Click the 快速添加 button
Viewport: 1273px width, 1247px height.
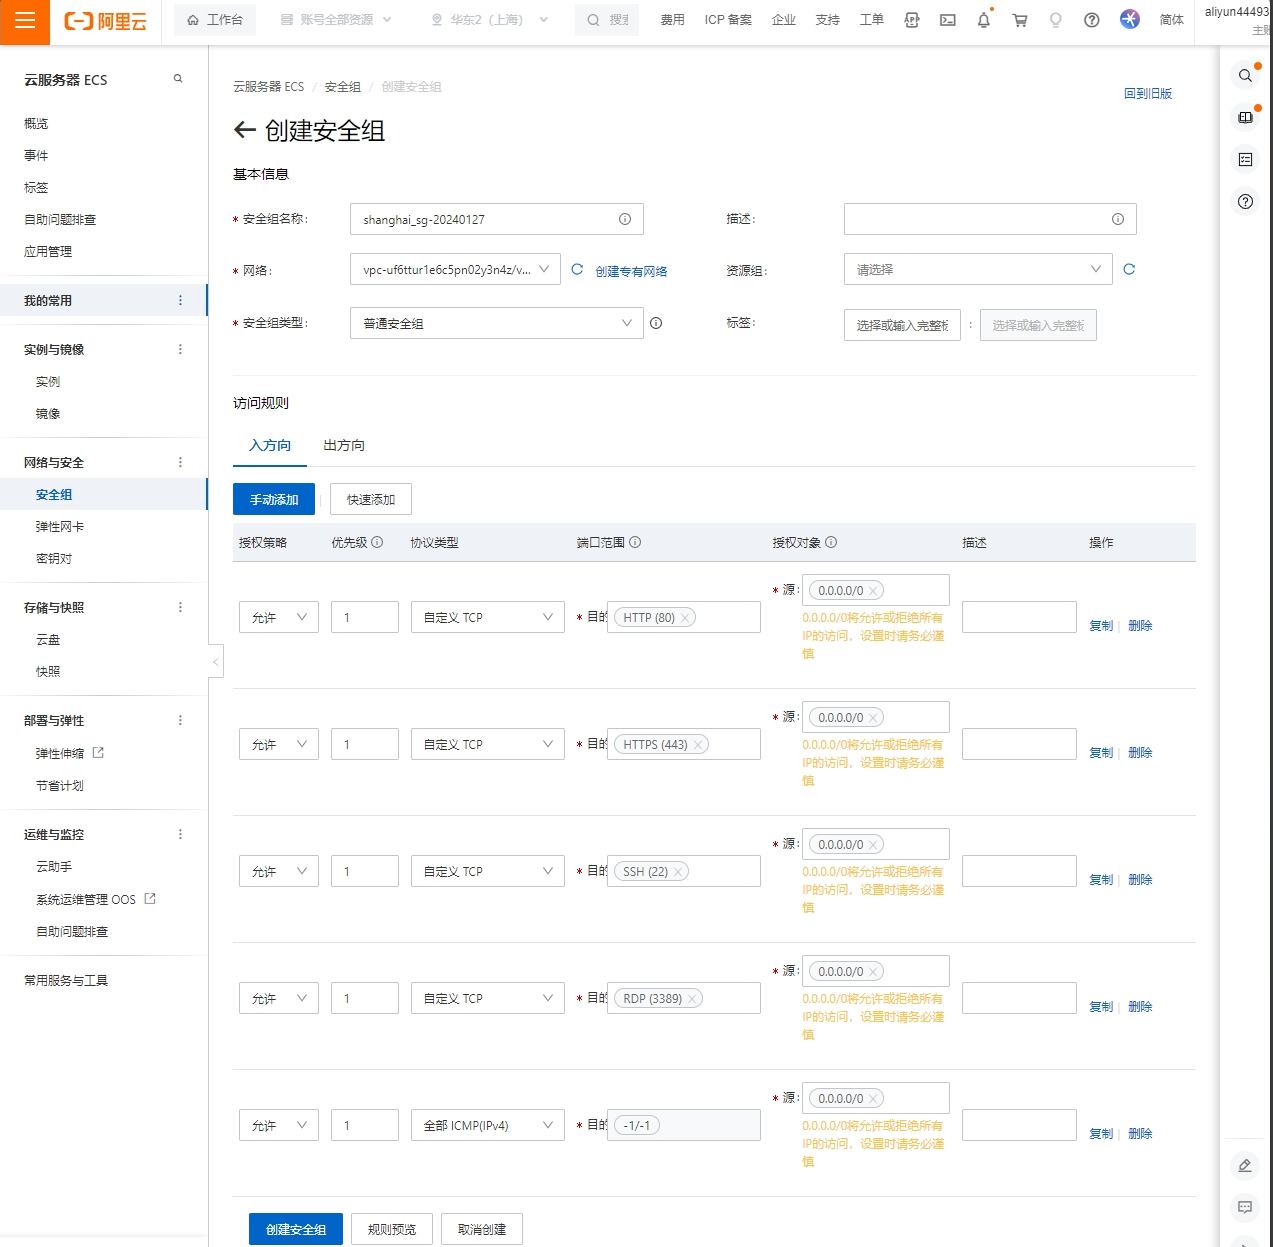(x=371, y=499)
